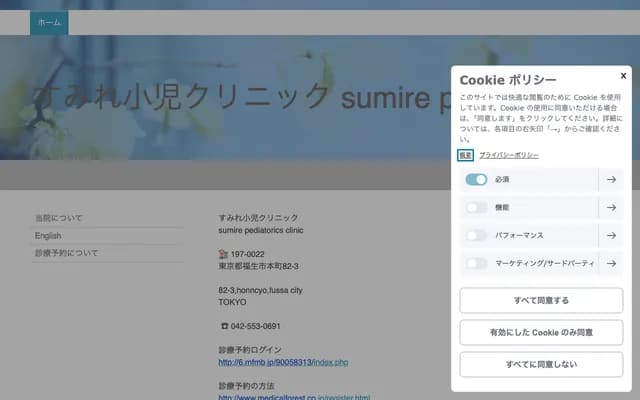The image size is (640, 400).
Task: Follow the 診療予約ログイン URL link
Action: click(x=283, y=362)
